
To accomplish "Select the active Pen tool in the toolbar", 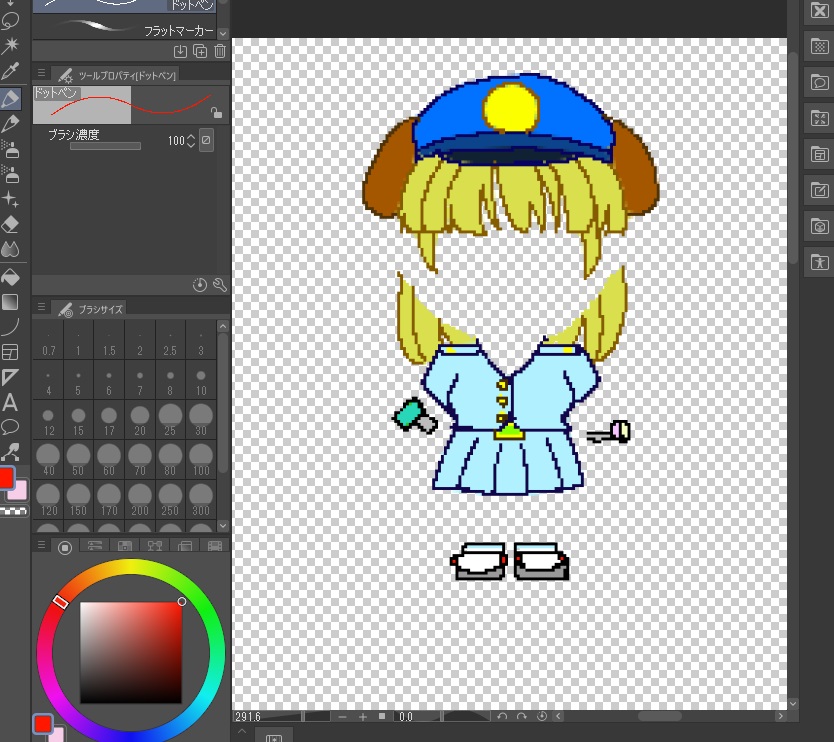I will [11, 98].
